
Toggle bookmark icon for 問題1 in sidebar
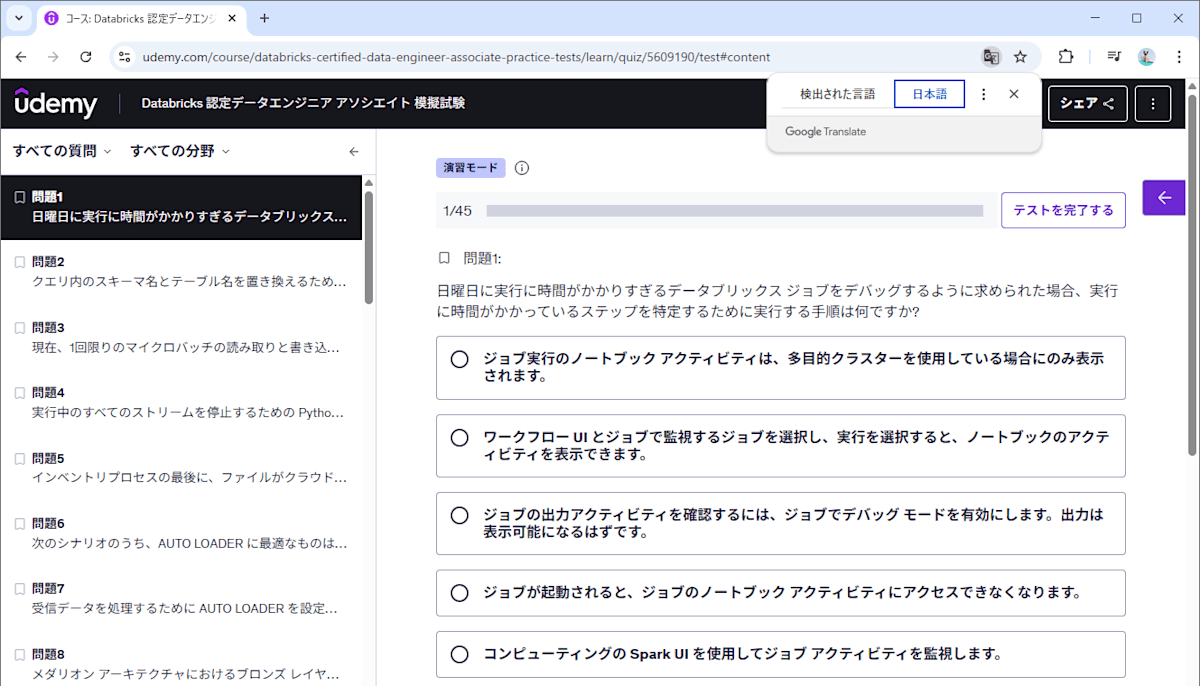tap(19, 197)
